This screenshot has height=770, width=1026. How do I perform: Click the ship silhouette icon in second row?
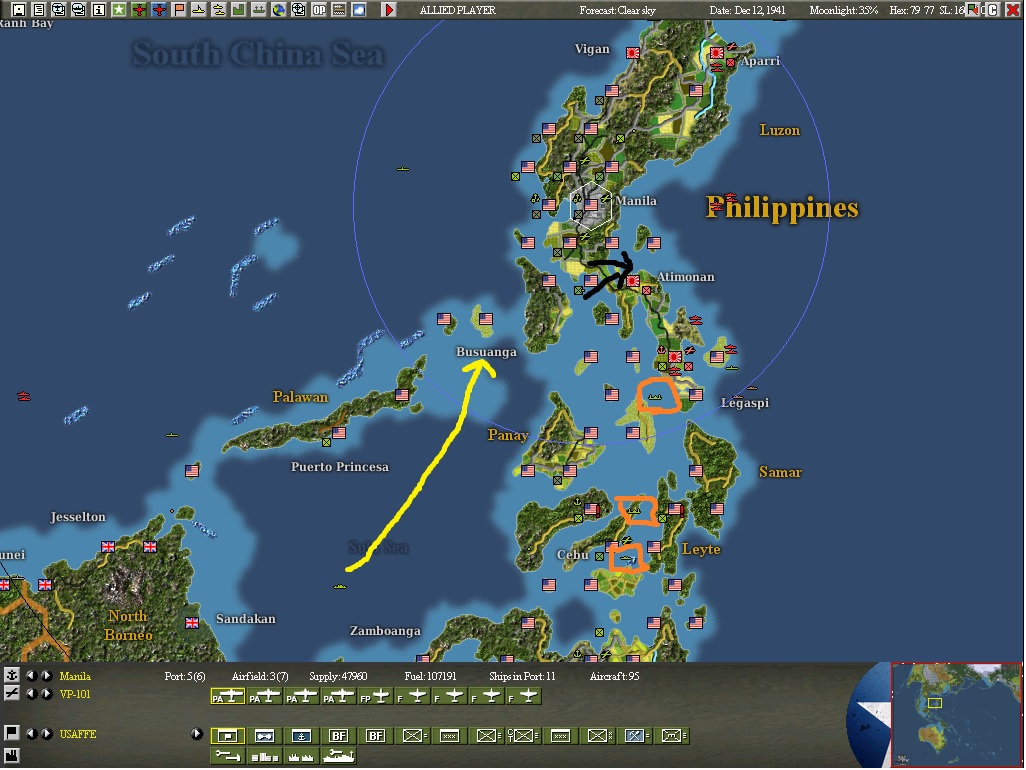339,756
